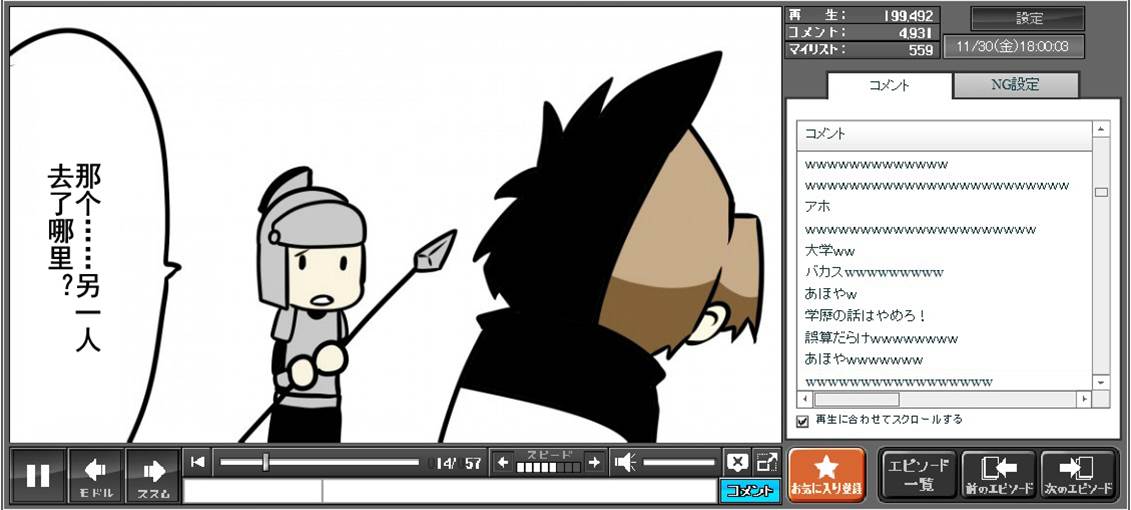Increase playback speed with right arrow
Viewport: 1131px width, 510px height.
(x=595, y=462)
